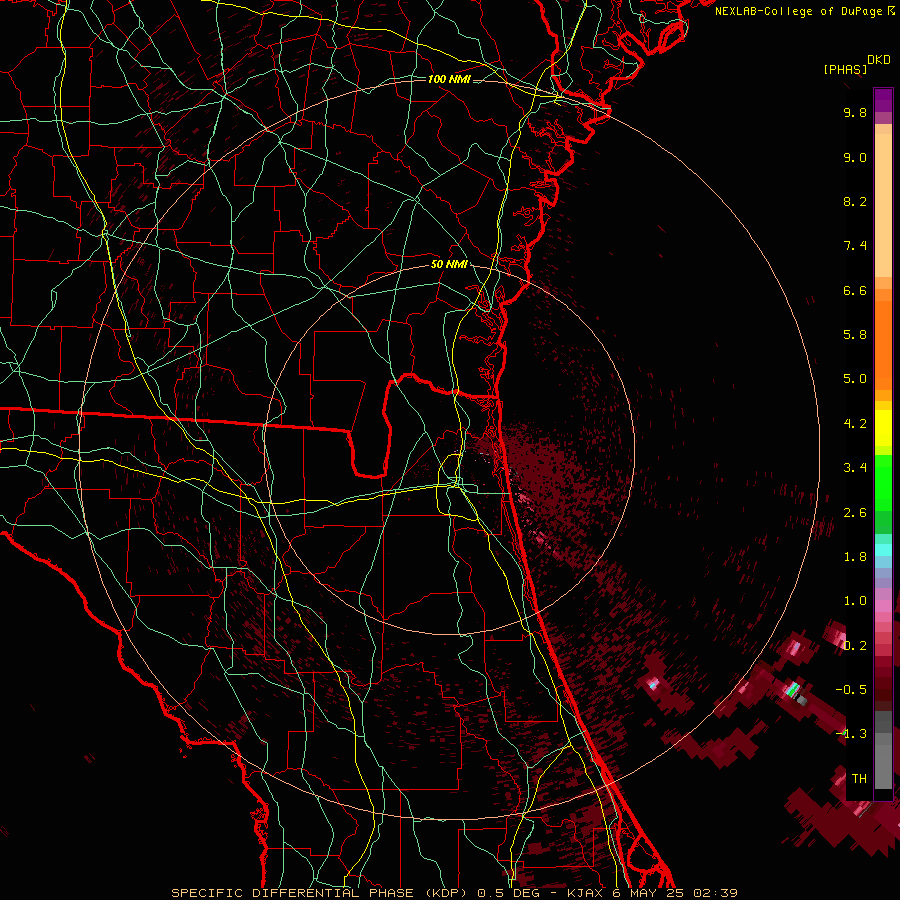
Task: Click the 5.8 scale value
Action: (855, 335)
